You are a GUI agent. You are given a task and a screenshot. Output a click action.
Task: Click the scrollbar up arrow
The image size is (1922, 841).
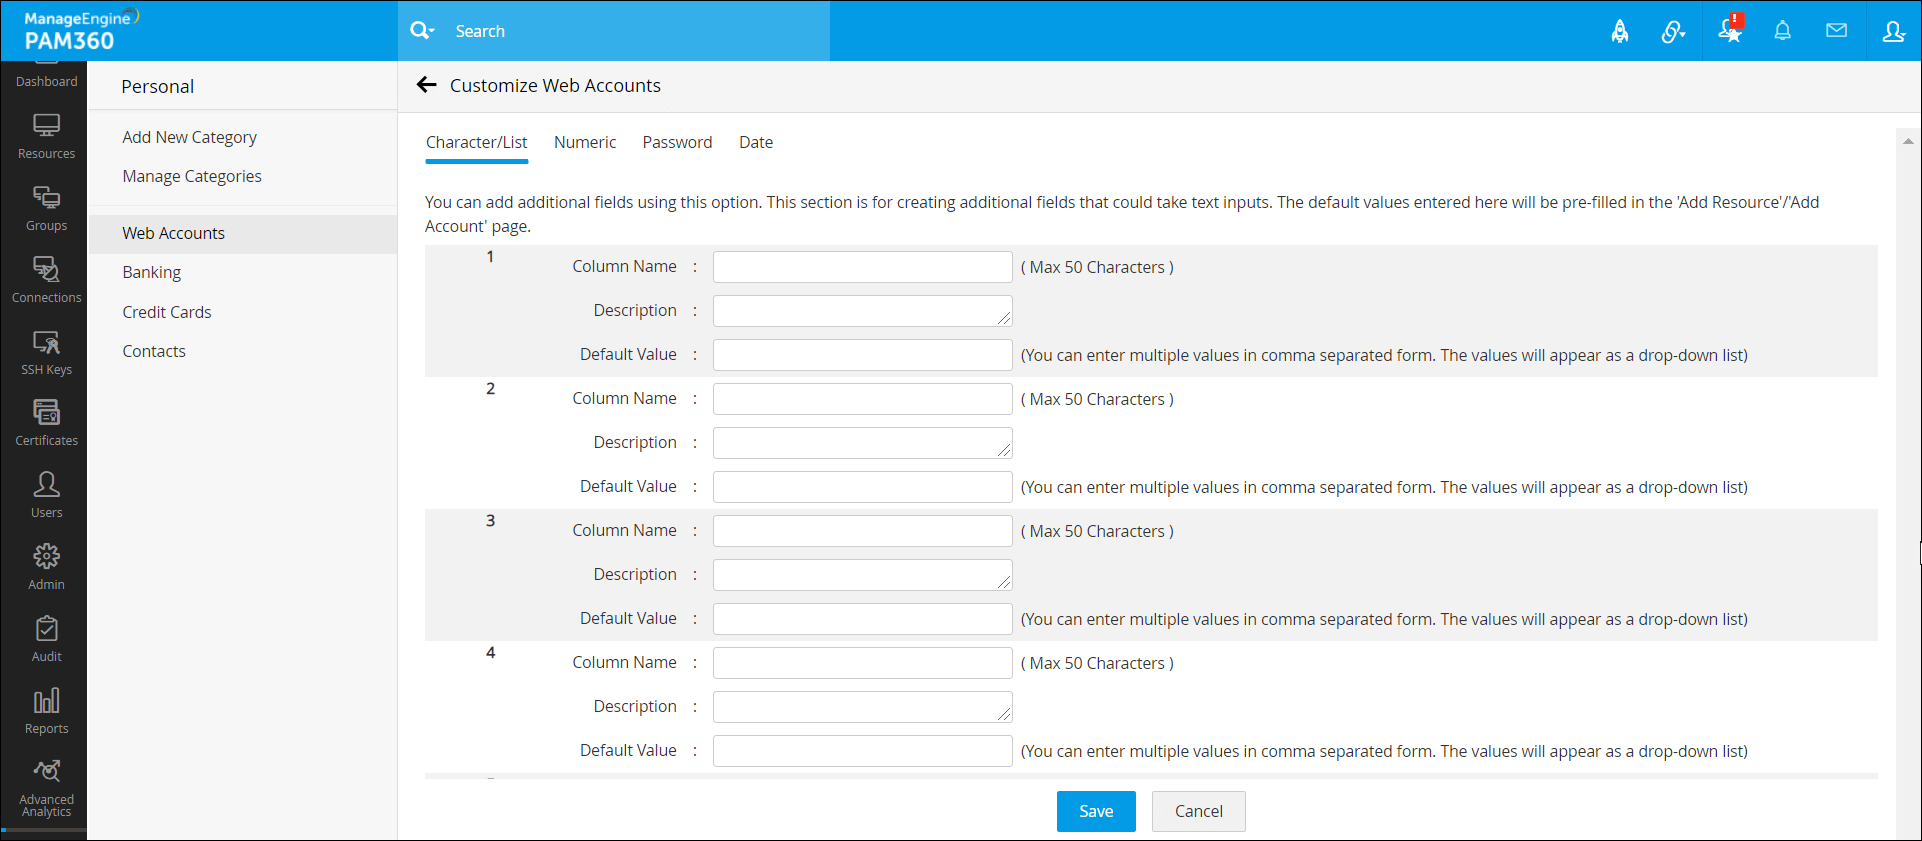click(x=1908, y=141)
